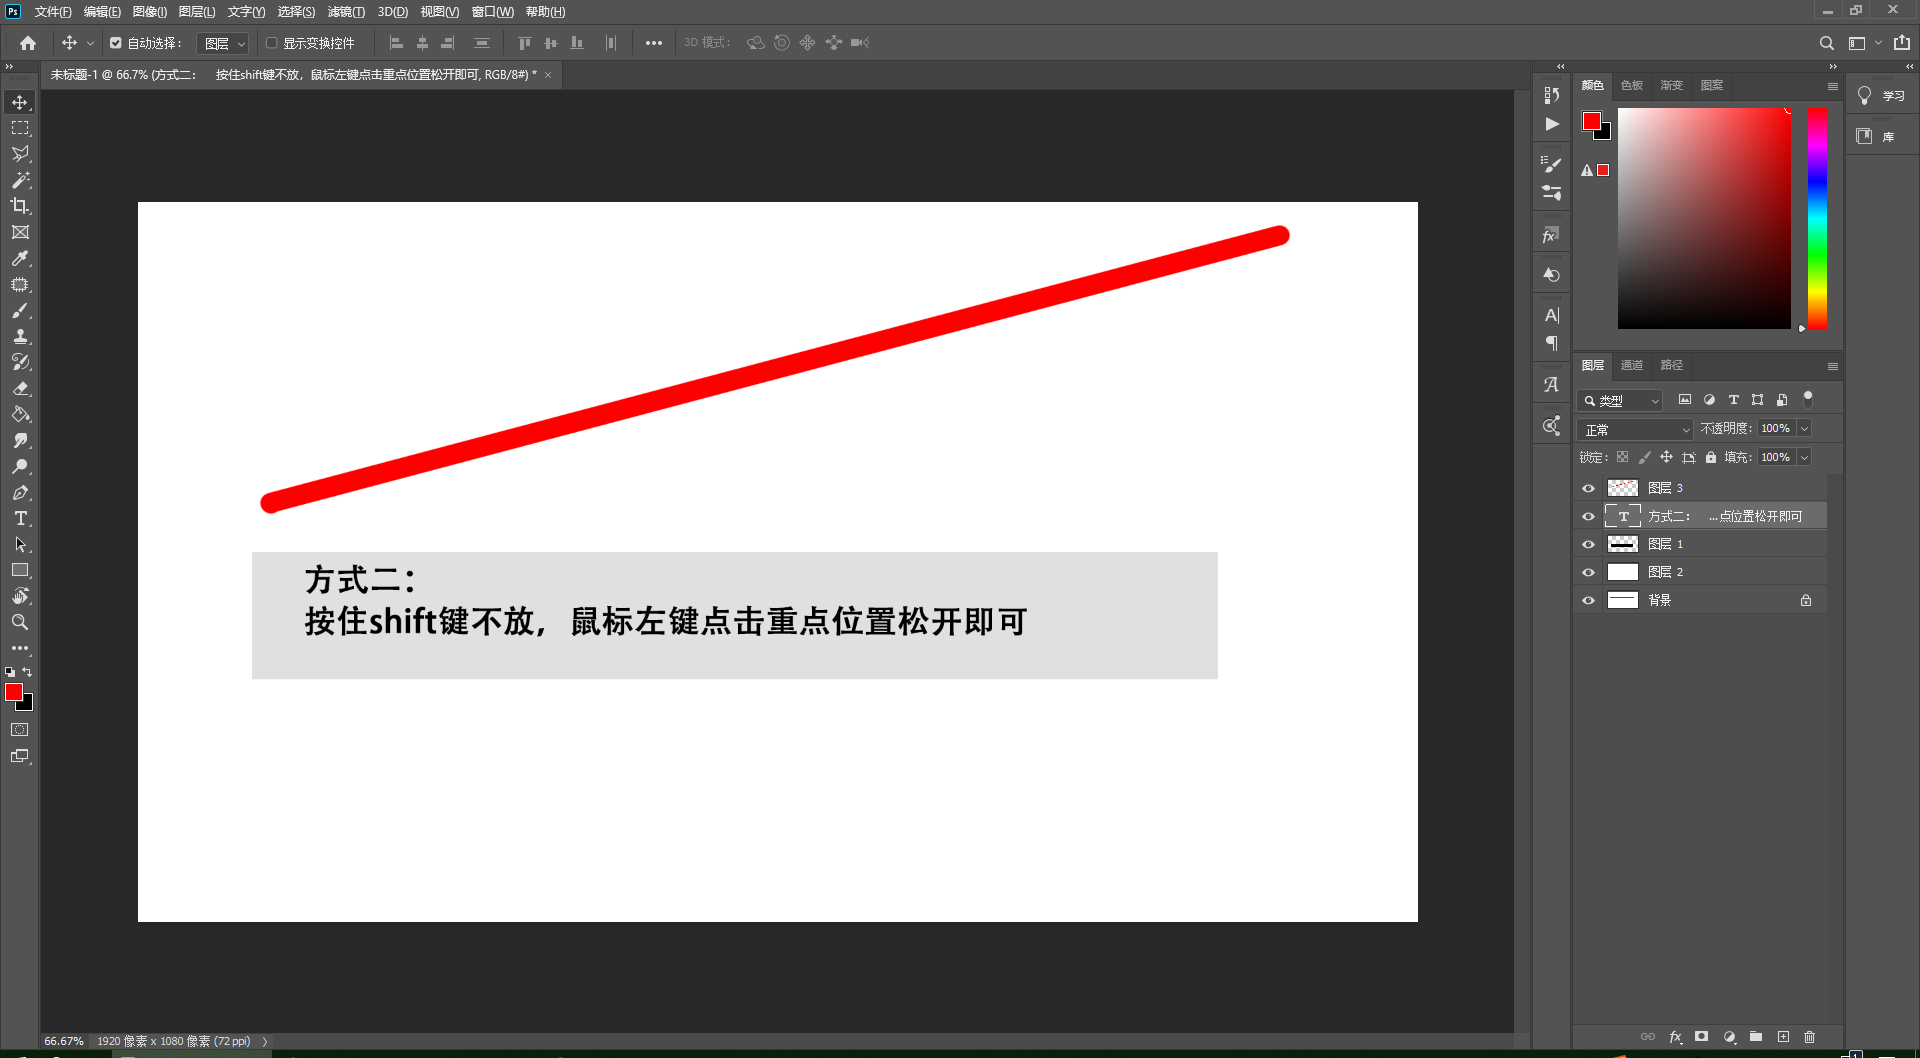Enable the 显示变换控件 checkbox

[x=271, y=43]
